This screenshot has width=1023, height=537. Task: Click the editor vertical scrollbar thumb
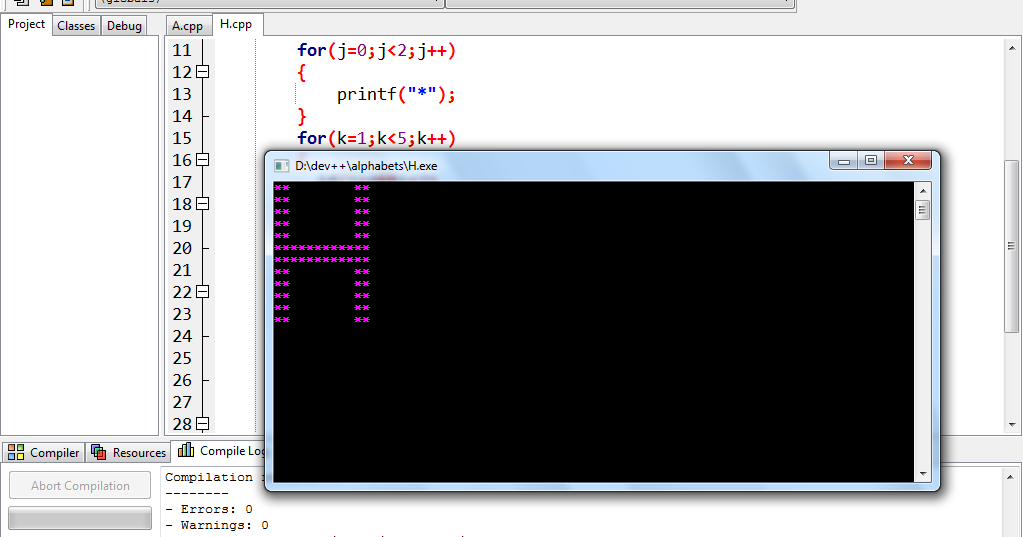(1012, 247)
